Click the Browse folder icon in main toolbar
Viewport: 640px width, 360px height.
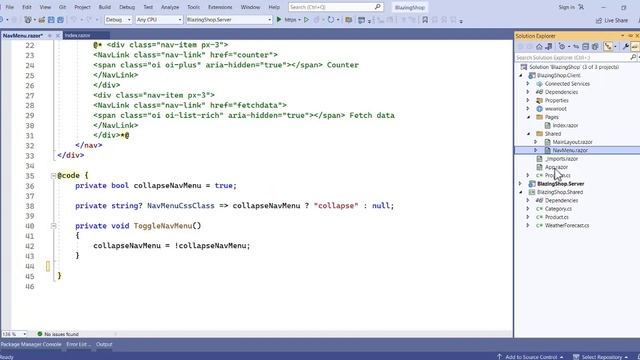click(x=348, y=20)
